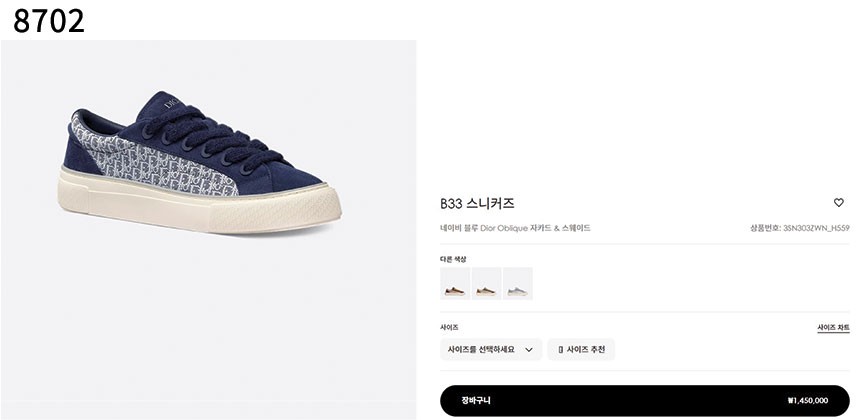This screenshot has width=860, height=420.
Task: Select the gray sneaker color thumbnail
Action: click(517, 283)
